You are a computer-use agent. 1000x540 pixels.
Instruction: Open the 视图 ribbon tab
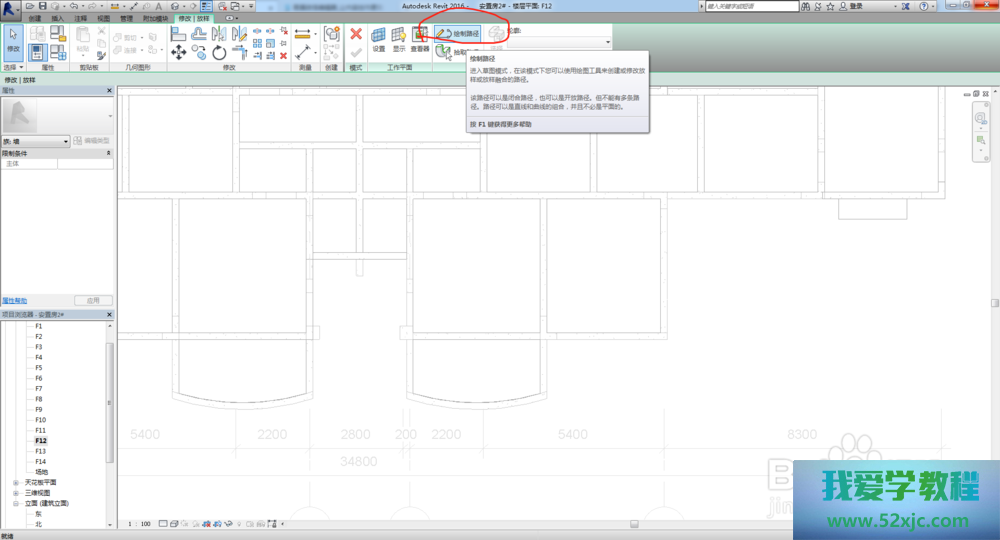[103, 18]
